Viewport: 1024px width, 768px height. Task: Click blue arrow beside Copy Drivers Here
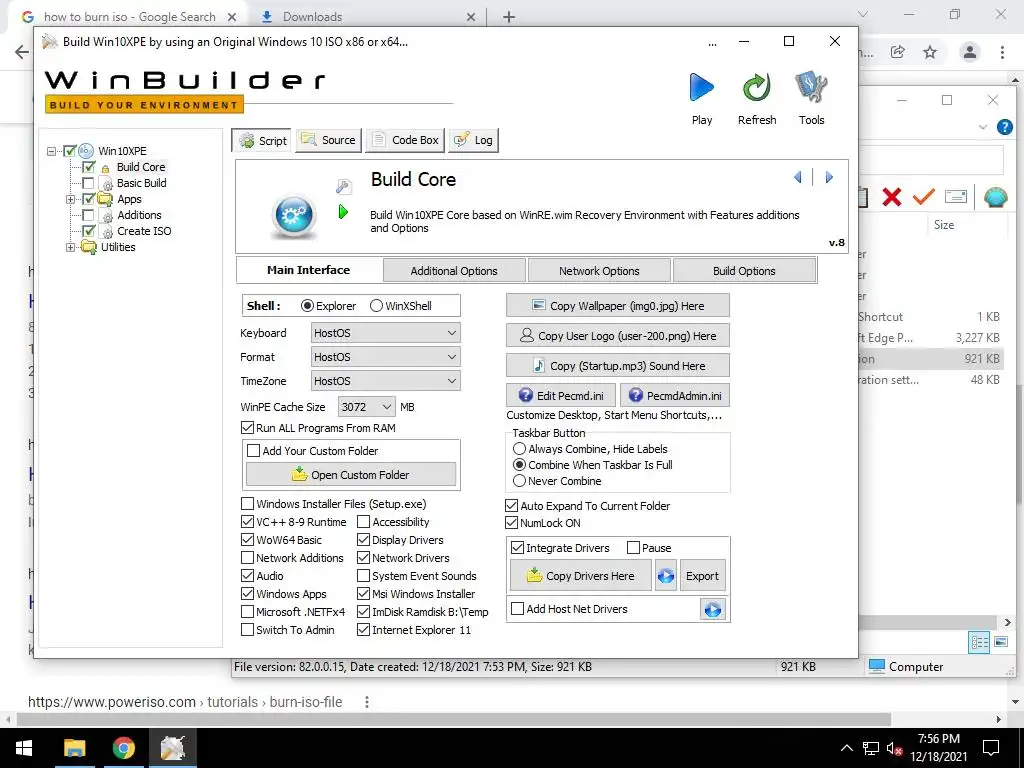click(665, 575)
